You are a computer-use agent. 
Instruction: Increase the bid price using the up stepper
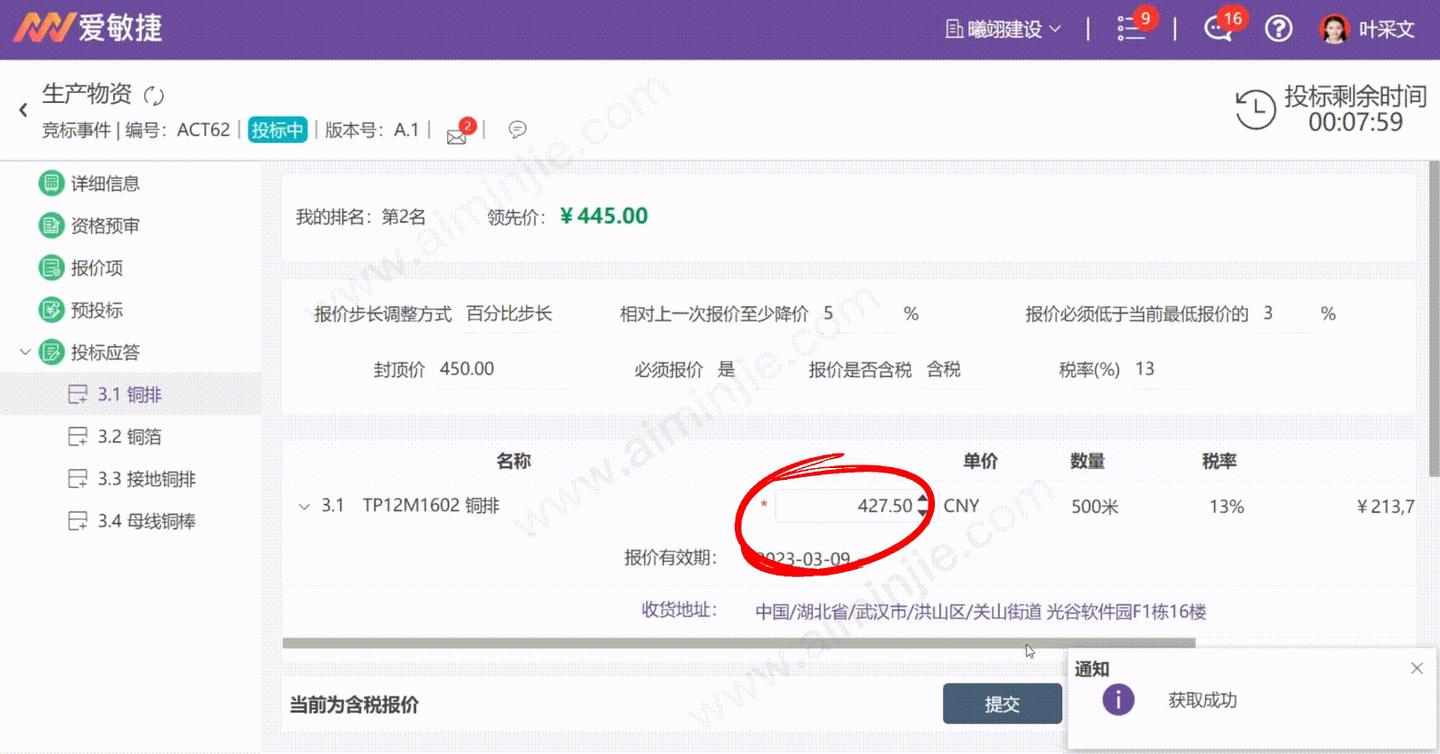pos(921,500)
